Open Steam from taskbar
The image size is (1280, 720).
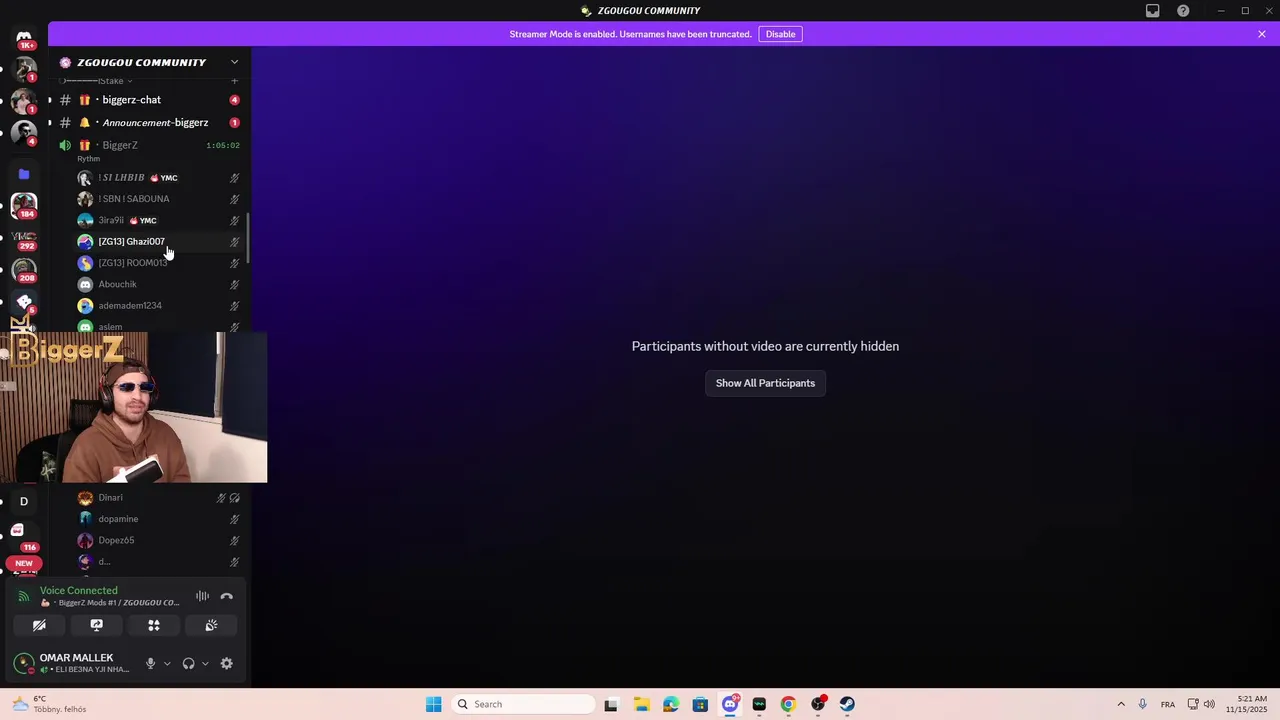tap(847, 704)
